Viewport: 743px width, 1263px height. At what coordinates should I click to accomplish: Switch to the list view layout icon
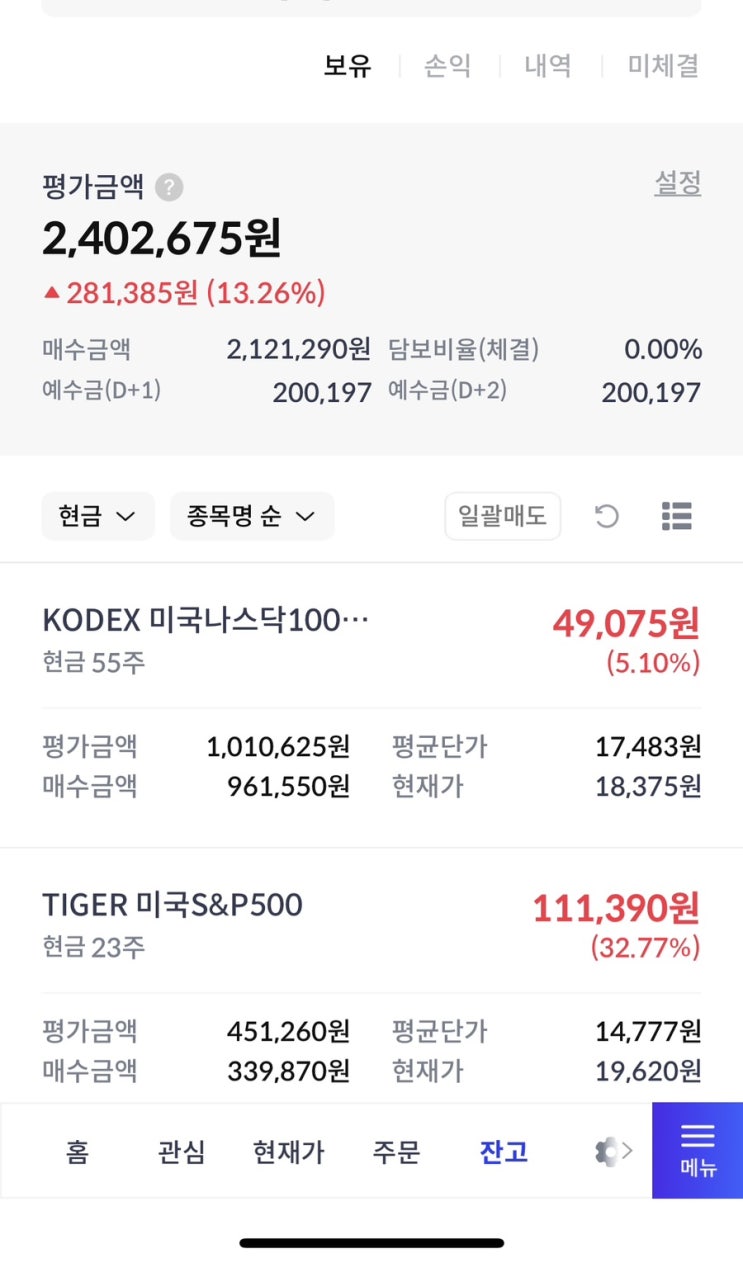[677, 516]
